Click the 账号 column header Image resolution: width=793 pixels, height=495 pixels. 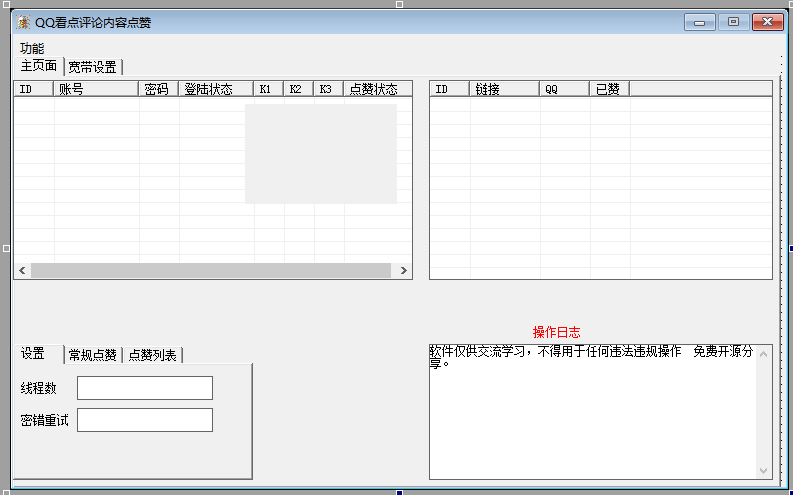[x=96, y=89]
